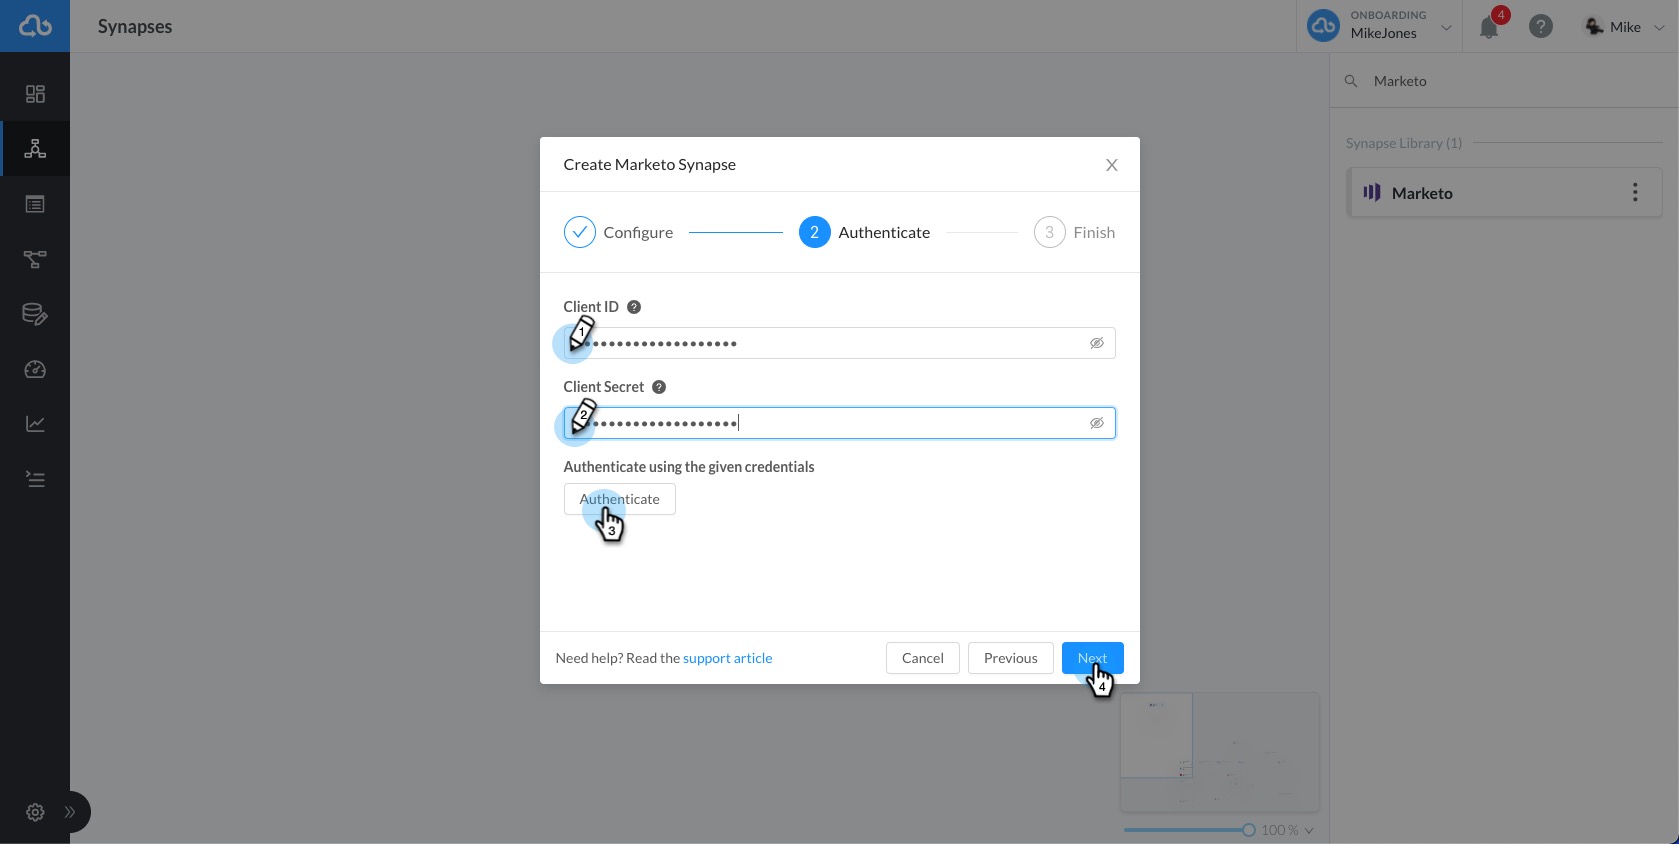Toggle Client Secret visibility eye icon
Image resolution: width=1679 pixels, height=844 pixels.
pos(1097,423)
